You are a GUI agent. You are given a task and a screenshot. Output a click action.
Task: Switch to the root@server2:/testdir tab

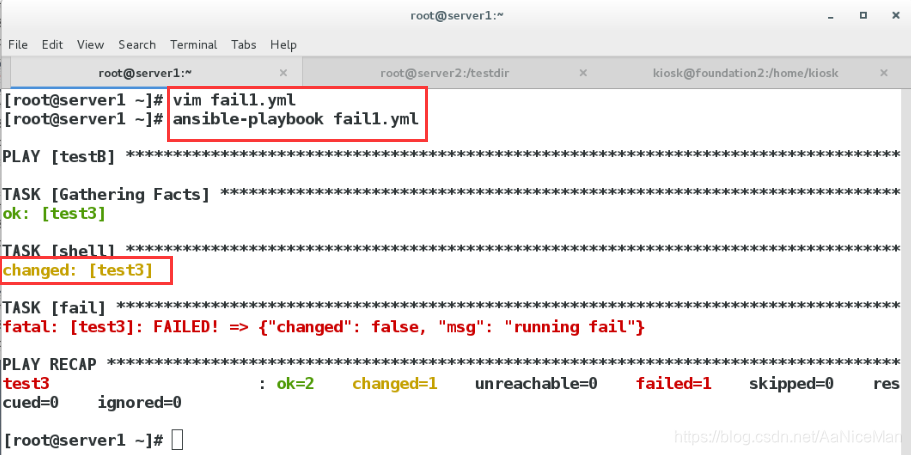(445, 73)
